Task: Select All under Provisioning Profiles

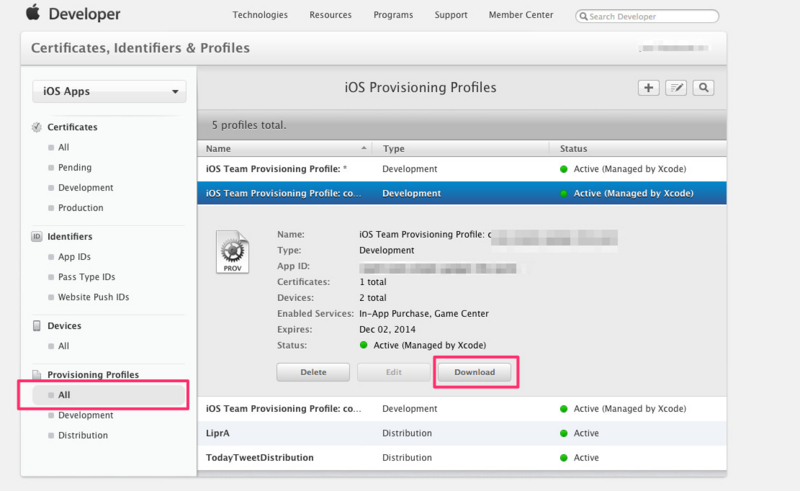Action: point(108,395)
